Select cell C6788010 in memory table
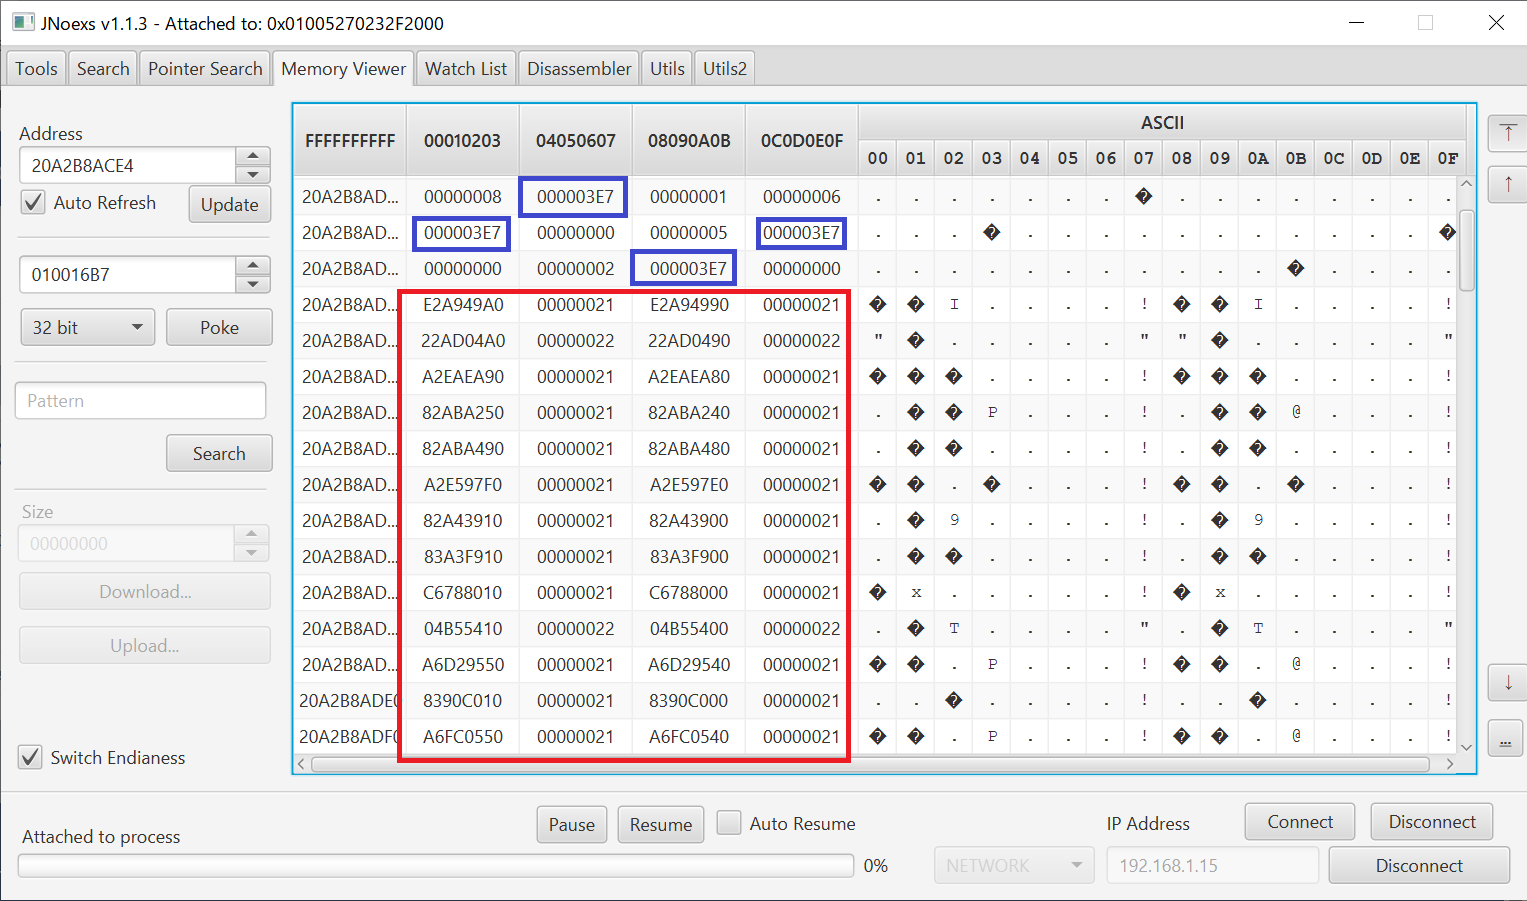This screenshot has width=1527, height=901. [x=463, y=592]
